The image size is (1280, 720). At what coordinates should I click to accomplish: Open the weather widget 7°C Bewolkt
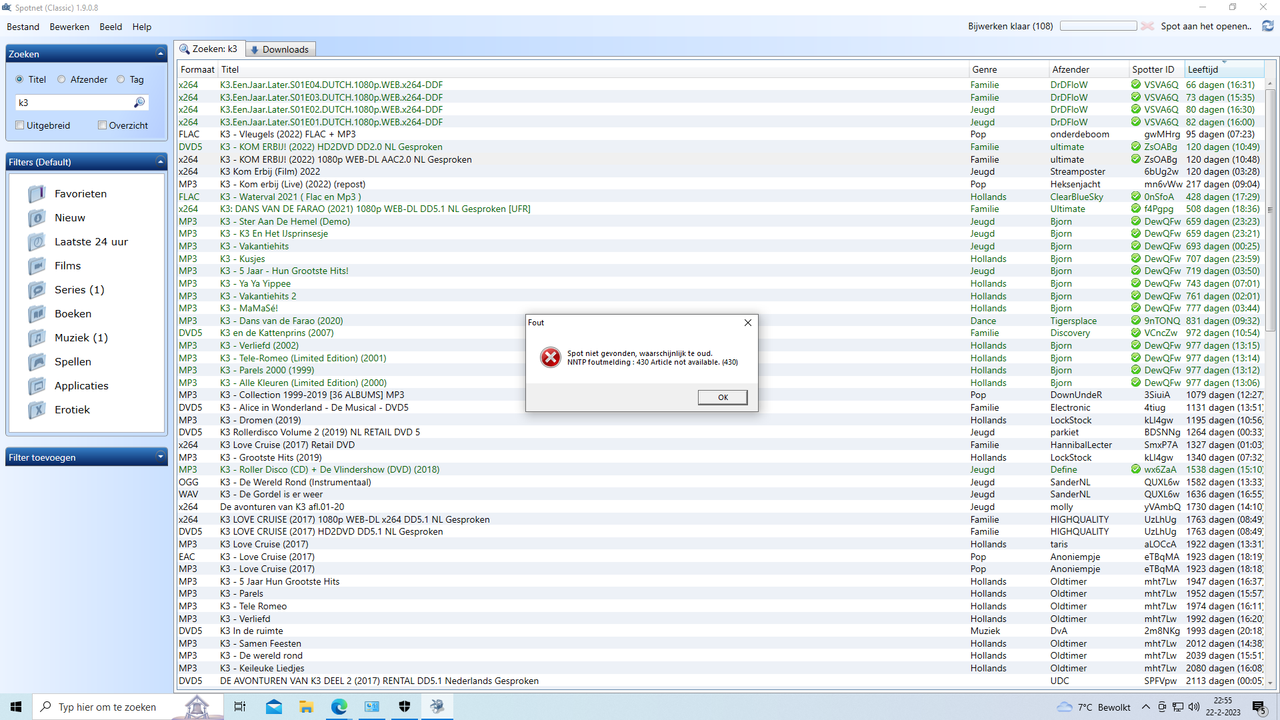click(1094, 707)
